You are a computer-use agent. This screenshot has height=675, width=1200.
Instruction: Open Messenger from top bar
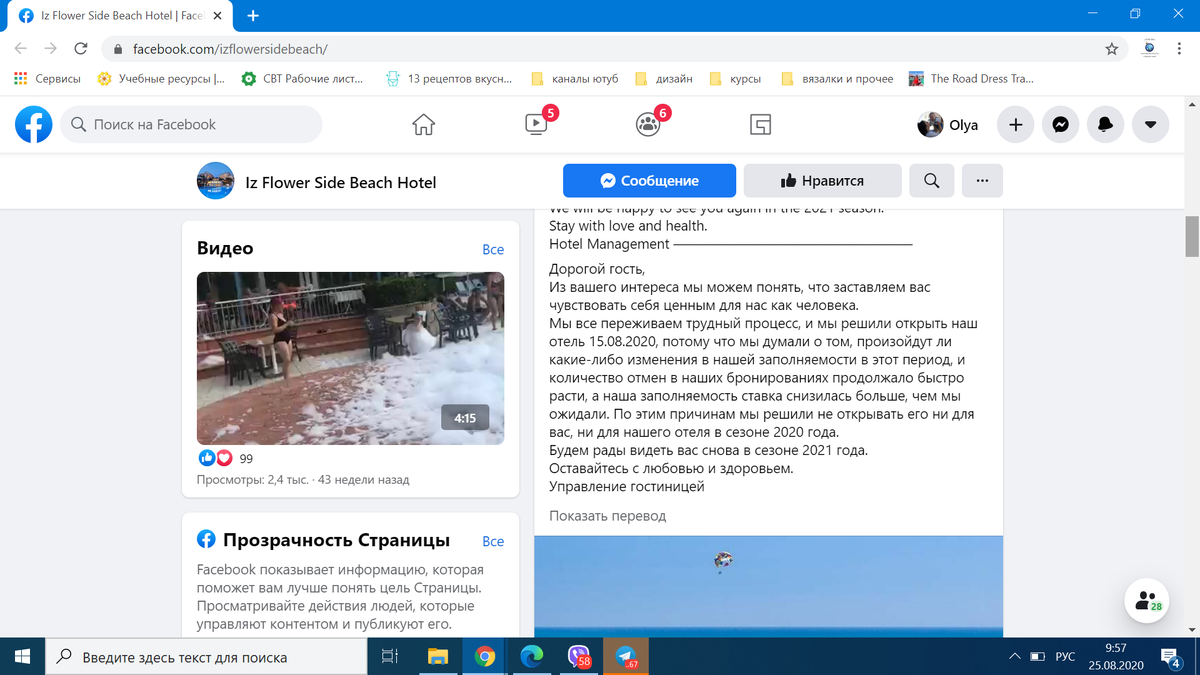click(1061, 125)
